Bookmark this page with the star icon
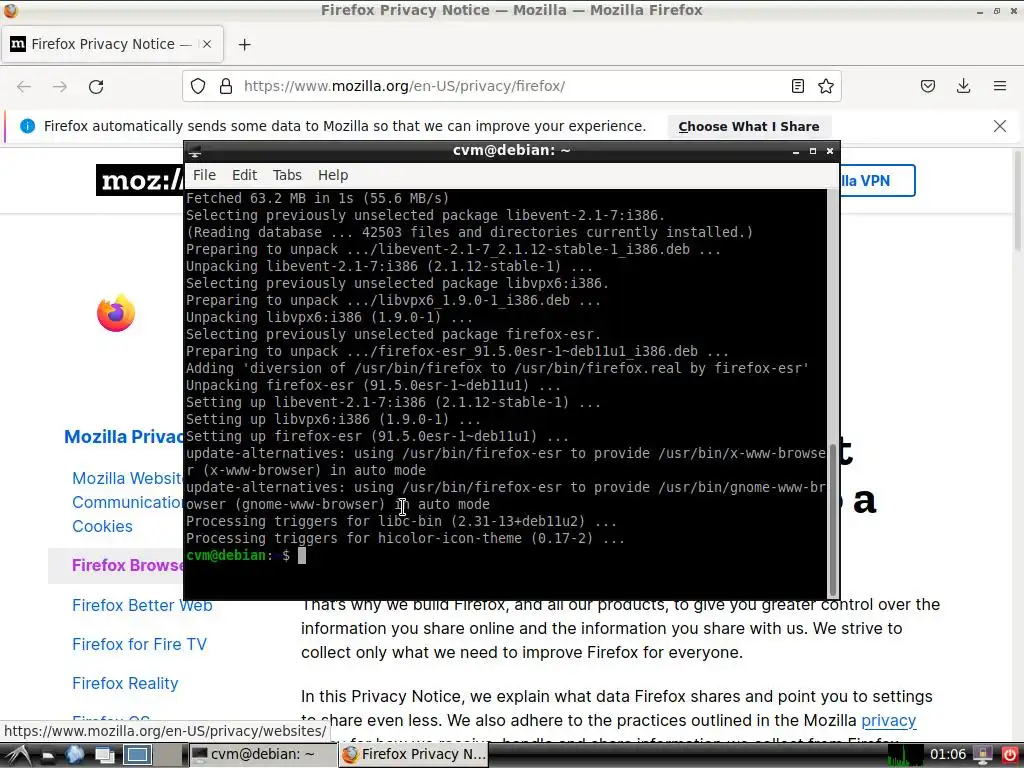Viewport: 1024px width, 768px height. pos(825,86)
